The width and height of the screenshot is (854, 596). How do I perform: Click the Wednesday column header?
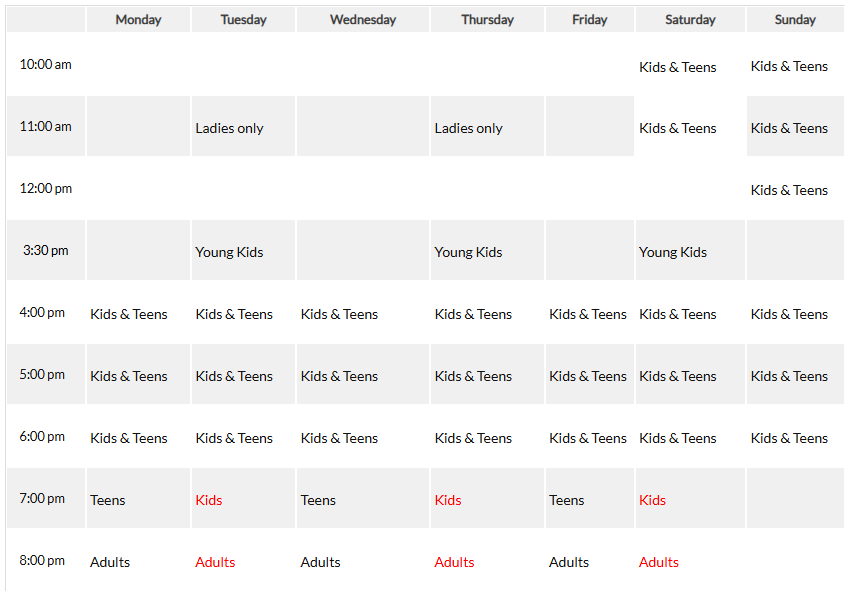363,20
